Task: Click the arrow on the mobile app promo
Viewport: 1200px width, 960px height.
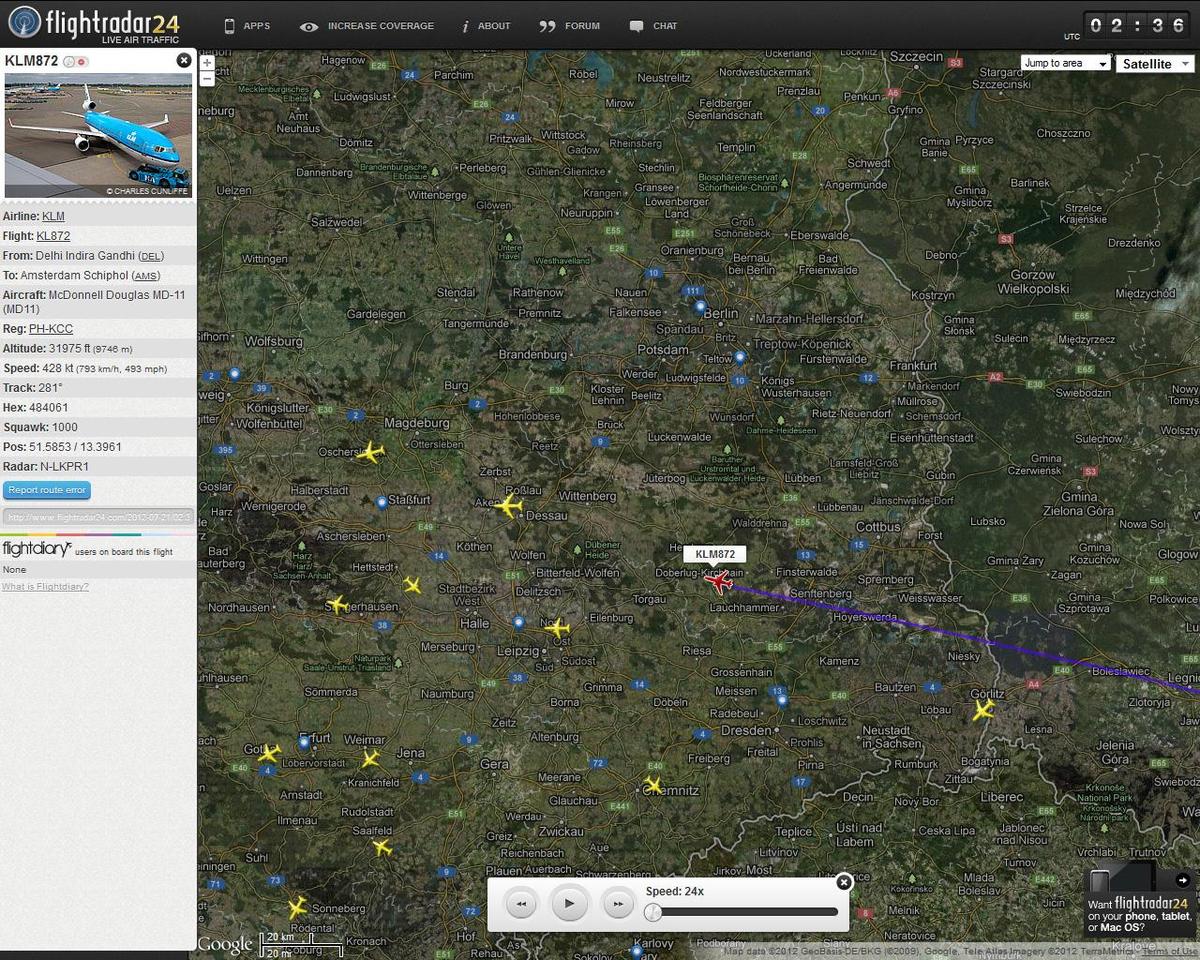Action: [1183, 880]
